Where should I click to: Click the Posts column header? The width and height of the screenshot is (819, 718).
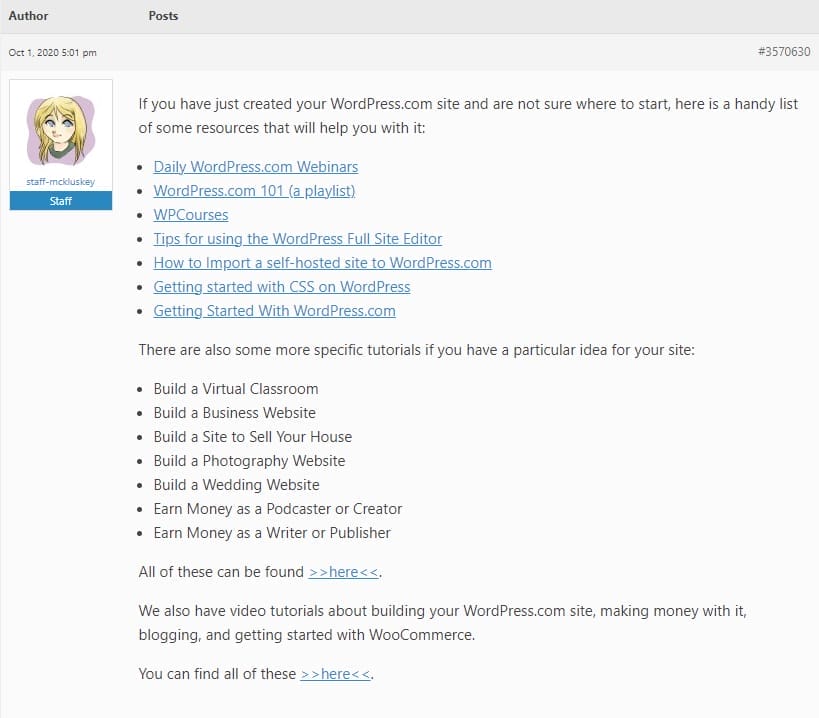coord(163,16)
